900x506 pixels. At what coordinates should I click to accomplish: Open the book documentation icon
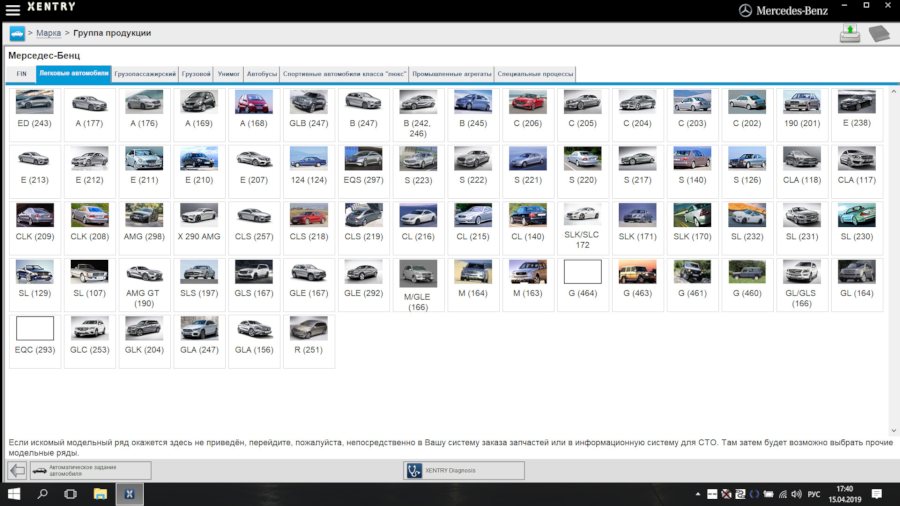(879, 33)
